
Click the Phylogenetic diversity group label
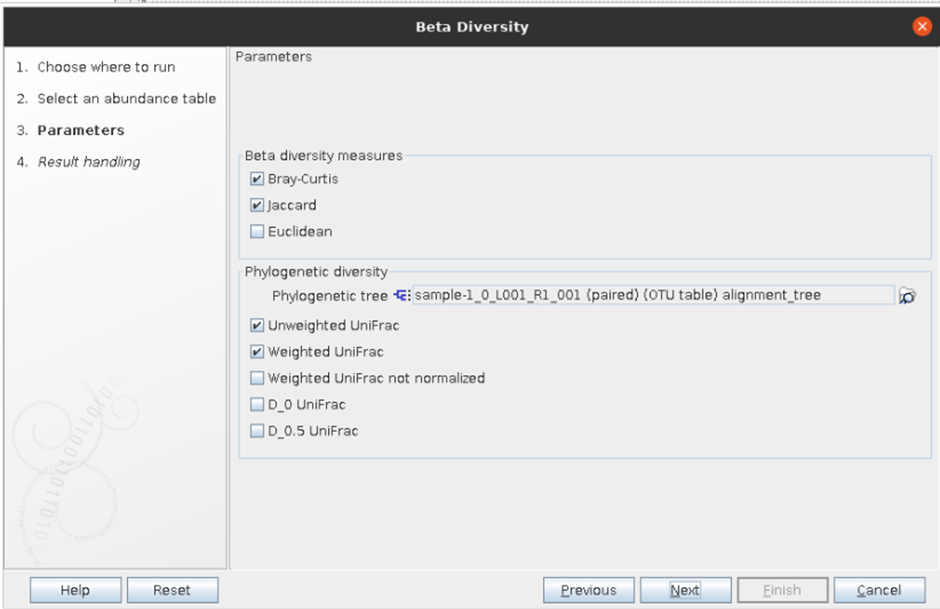317,272
